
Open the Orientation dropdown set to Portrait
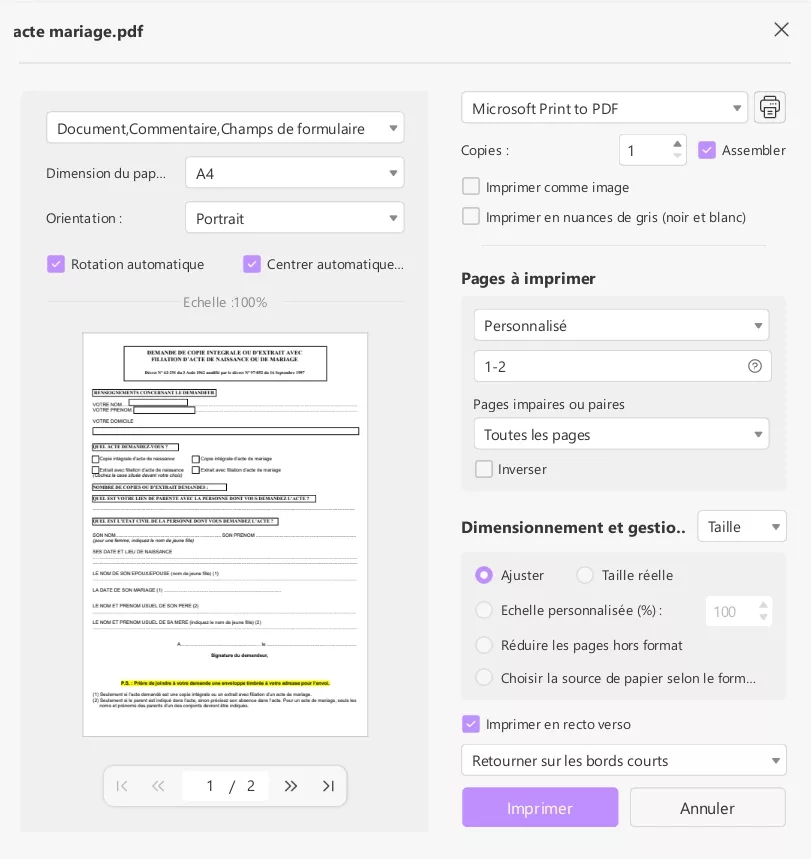[294, 217]
